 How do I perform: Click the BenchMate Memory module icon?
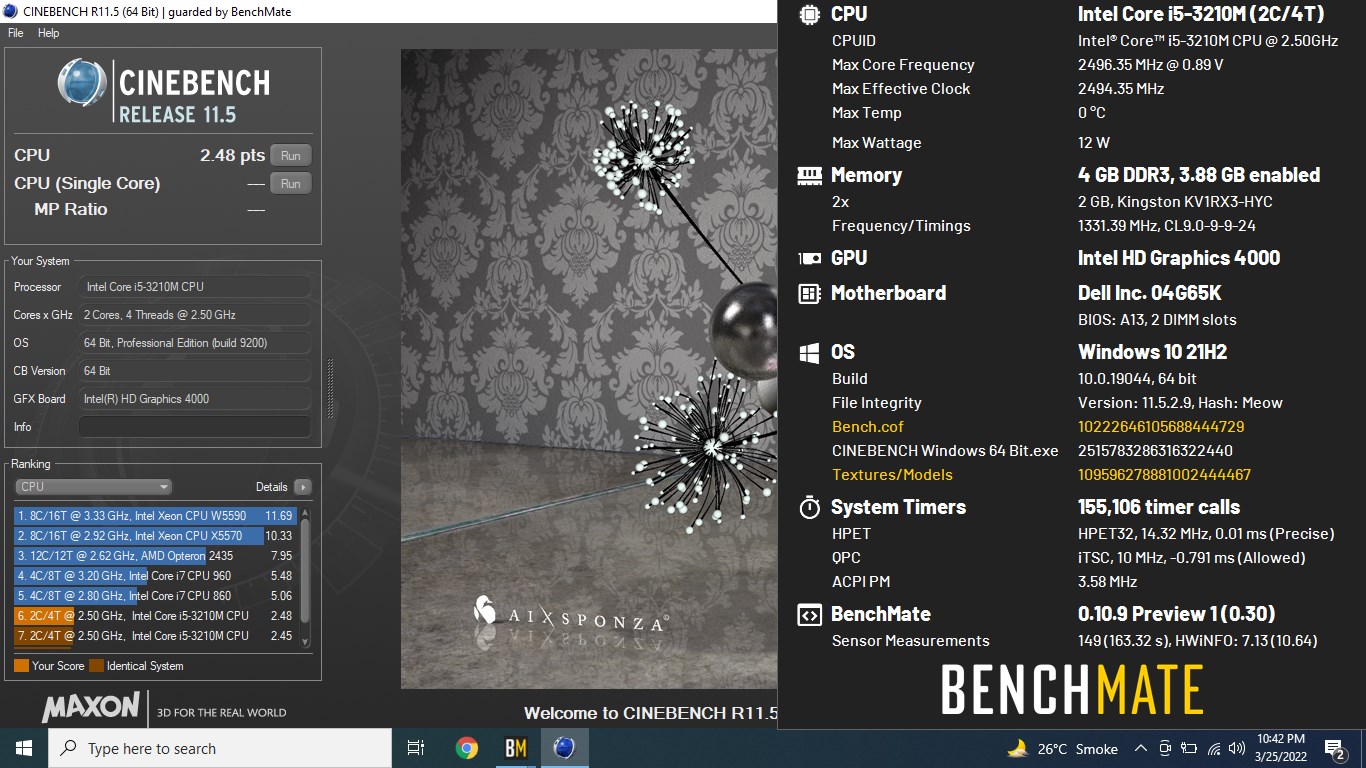809,175
